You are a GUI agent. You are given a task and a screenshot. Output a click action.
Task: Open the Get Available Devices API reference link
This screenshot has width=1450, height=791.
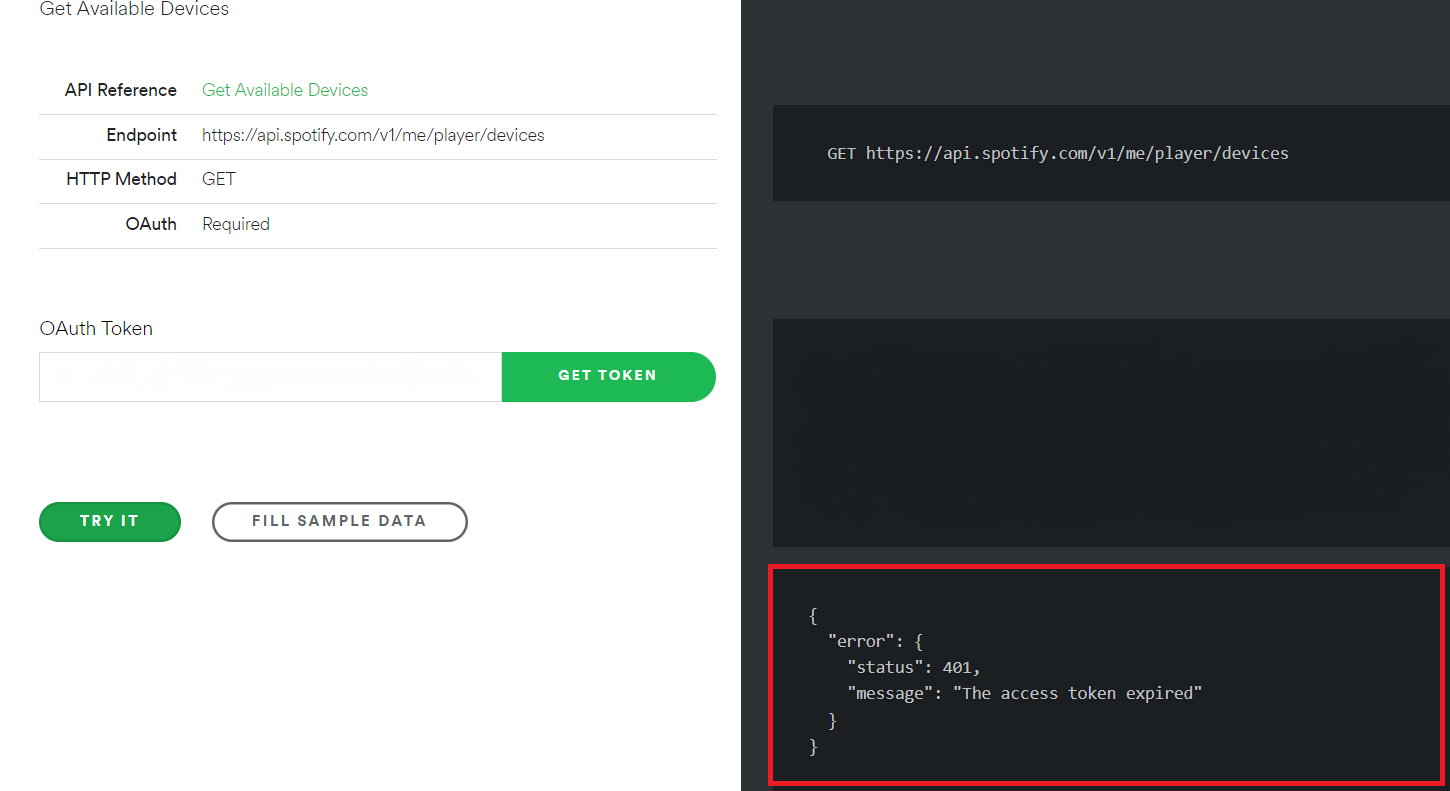pos(285,90)
